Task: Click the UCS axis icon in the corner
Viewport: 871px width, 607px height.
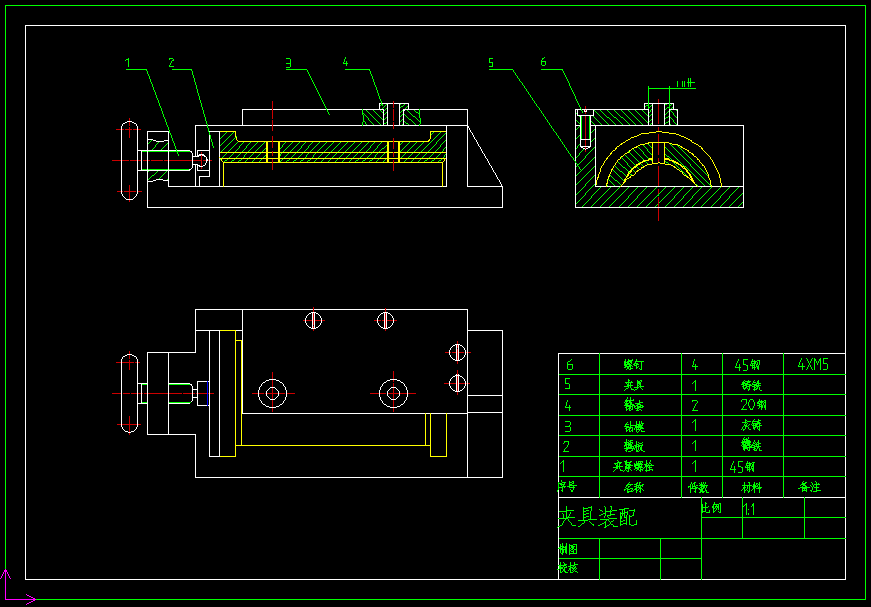Action: click(x=17, y=587)
